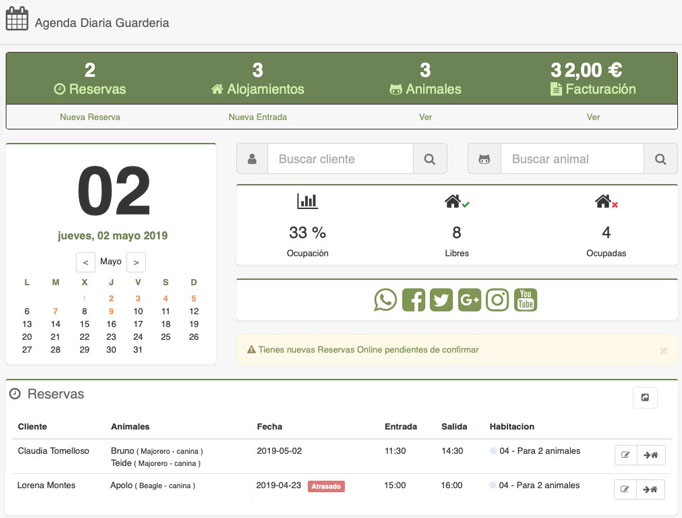Click Ver under Facturación
Viewport: 682px width, 518px height.
coord(593,117)
